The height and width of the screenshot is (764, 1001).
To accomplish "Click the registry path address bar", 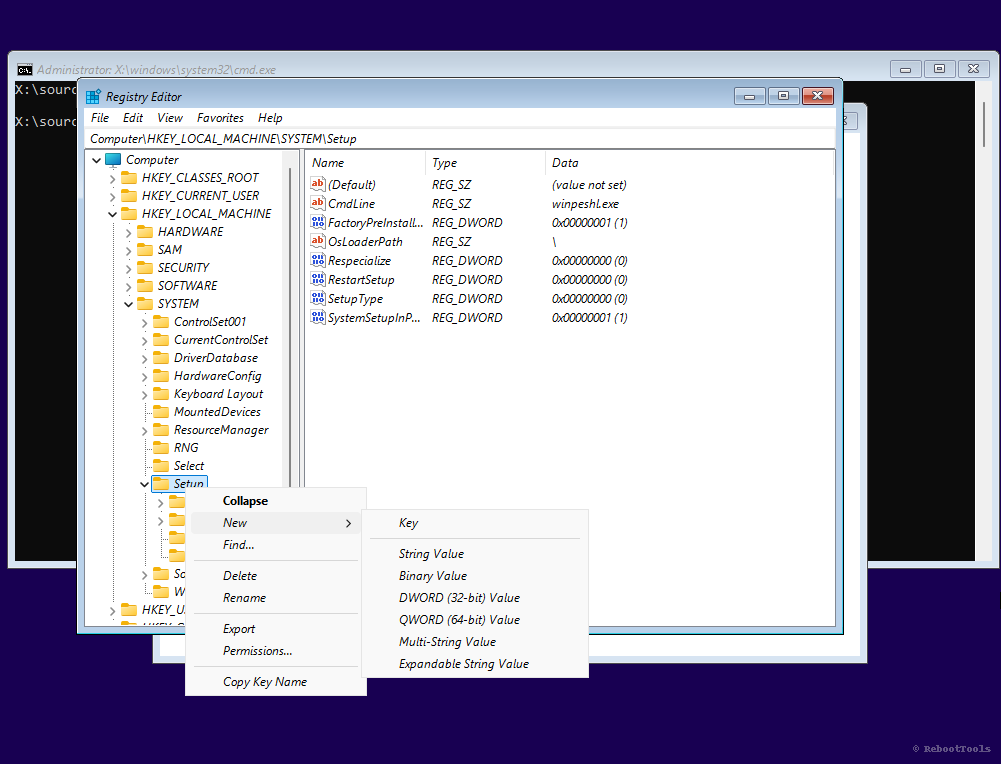I will point(250,138).
